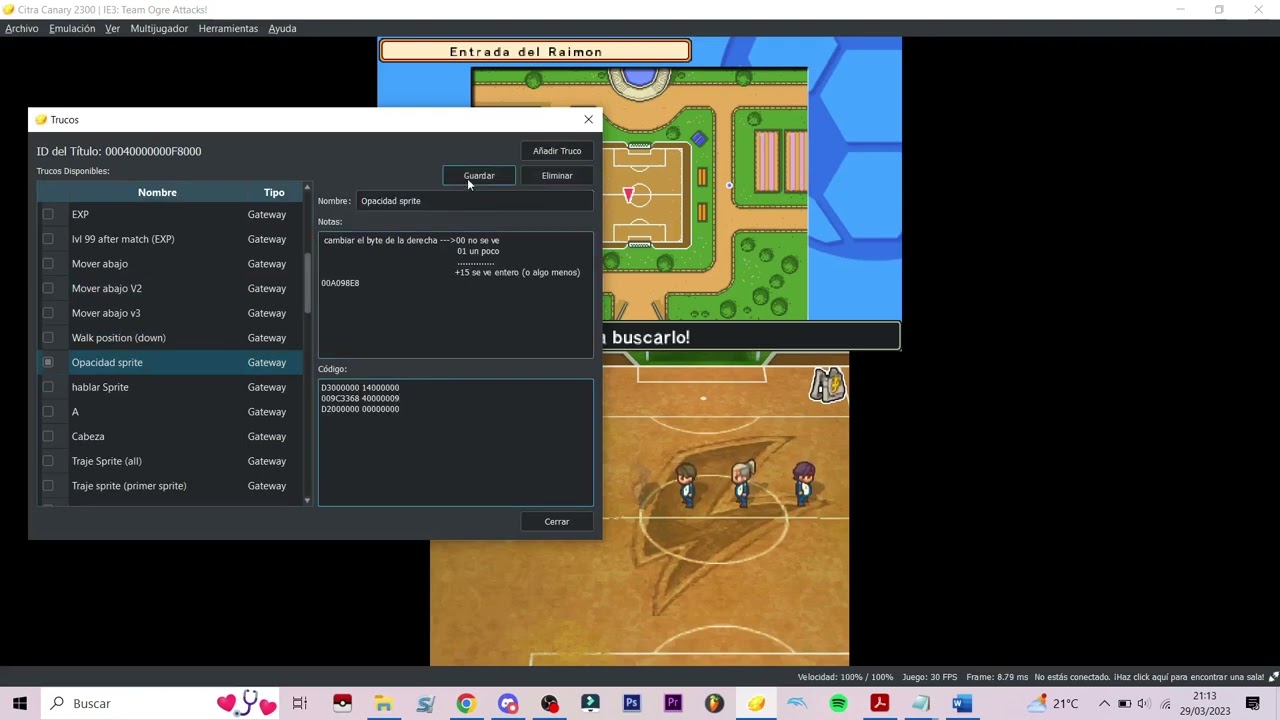Image resolution: width=1280 pixels, height=720 pixels.
Task: Select the 'Mover abajo V2' cheat name
Action: [107, 288]
